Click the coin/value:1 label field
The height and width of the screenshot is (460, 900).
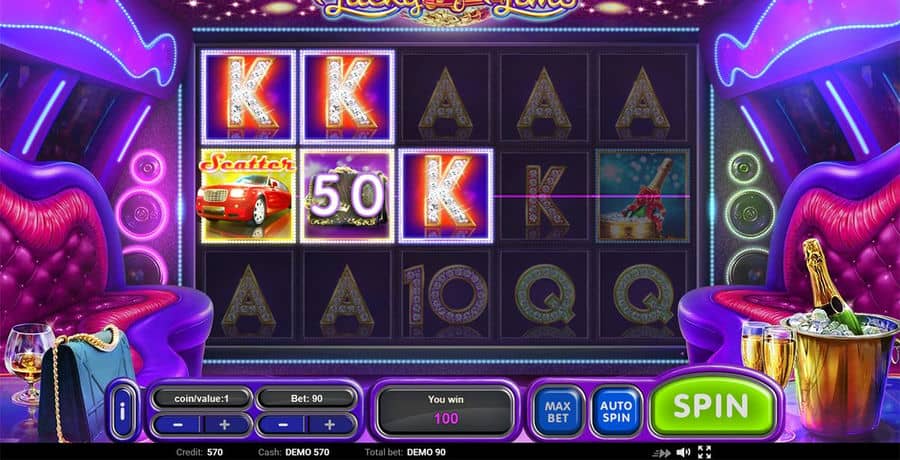[x=201, y=397]
